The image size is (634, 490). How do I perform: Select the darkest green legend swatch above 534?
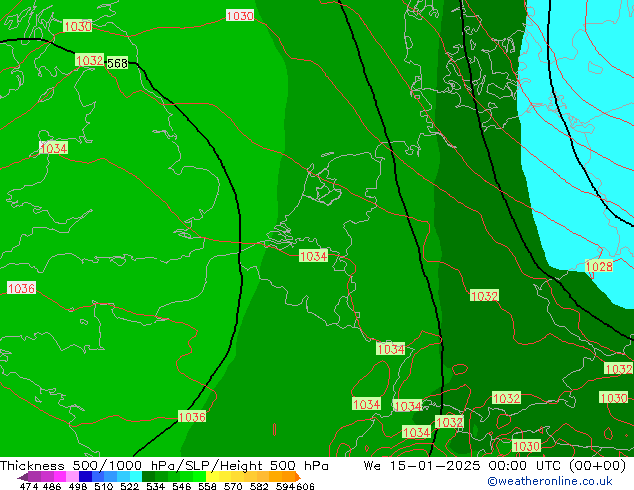(148, 476)
